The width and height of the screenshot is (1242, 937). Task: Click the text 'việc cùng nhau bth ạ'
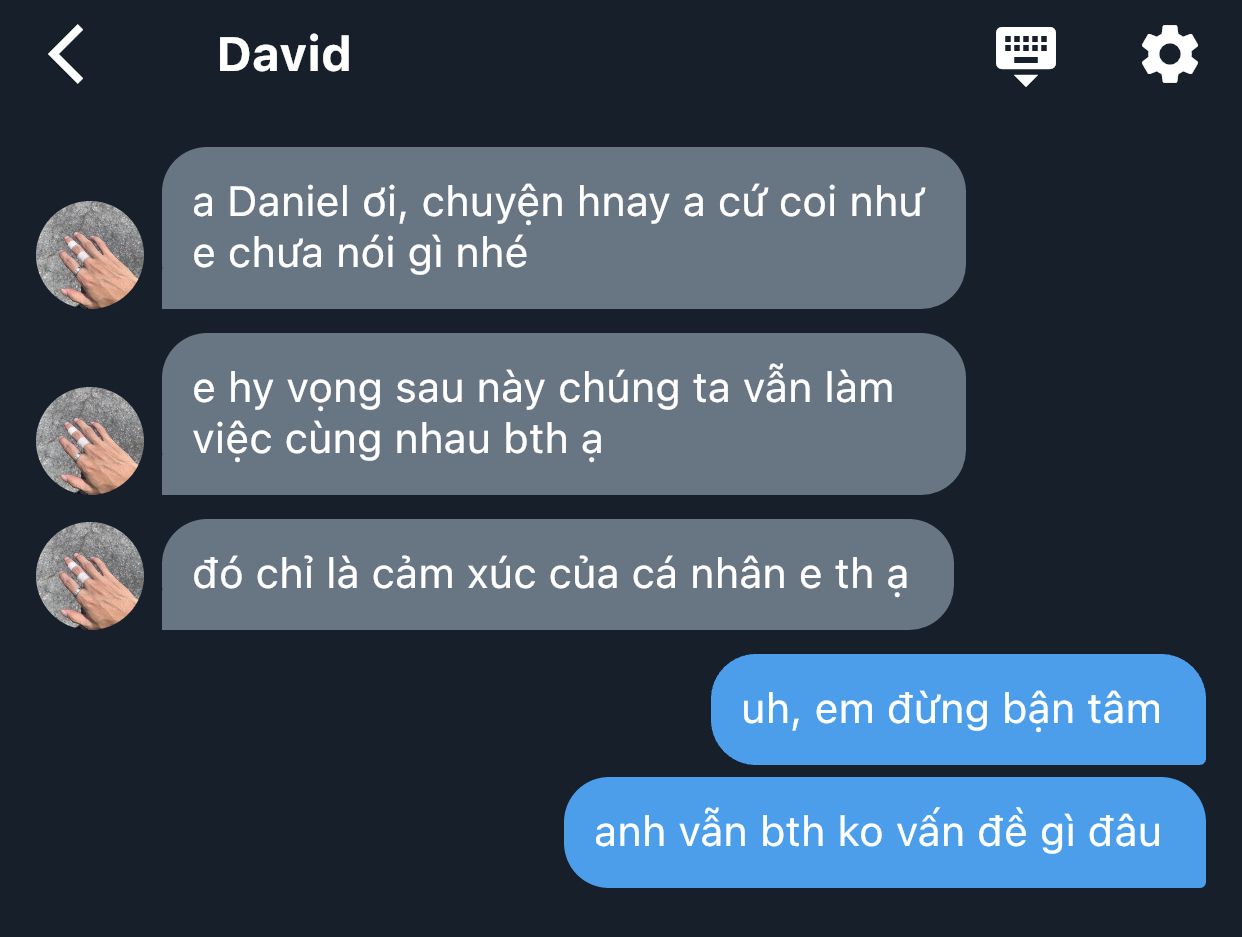click(397, 440)
